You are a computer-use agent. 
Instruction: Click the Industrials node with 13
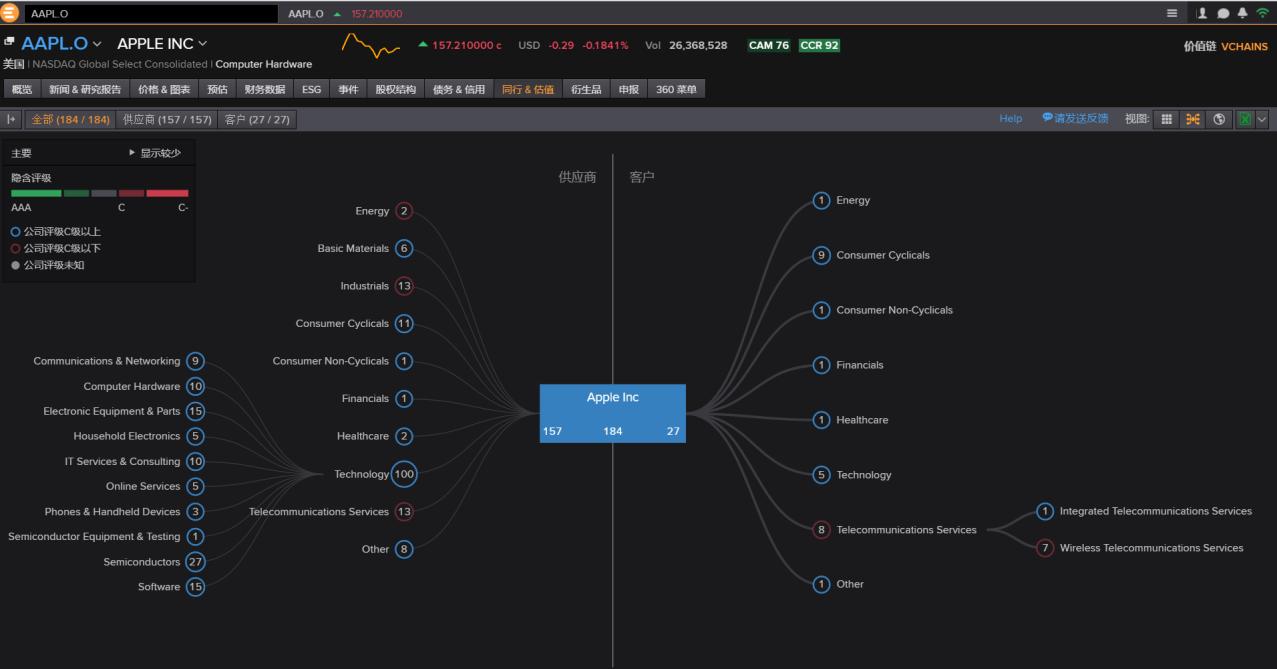click(x=404, y=286)
